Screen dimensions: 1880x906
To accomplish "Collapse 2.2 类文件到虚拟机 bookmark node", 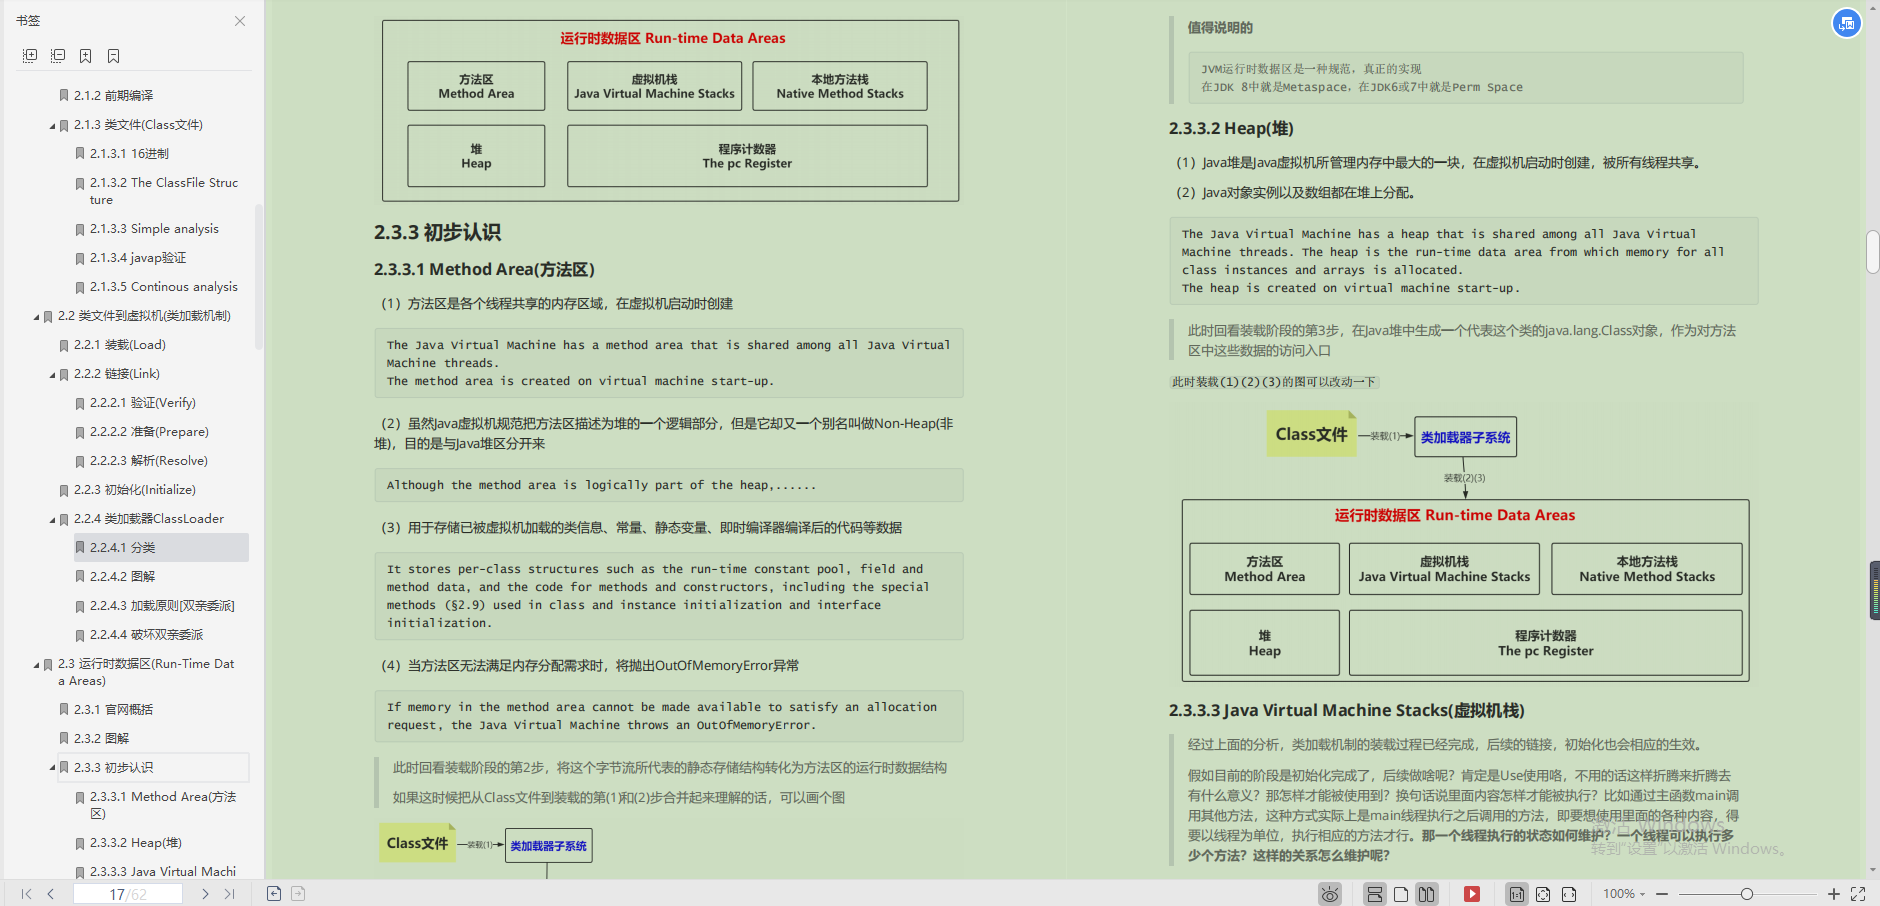I will click(x=37, y=317).
